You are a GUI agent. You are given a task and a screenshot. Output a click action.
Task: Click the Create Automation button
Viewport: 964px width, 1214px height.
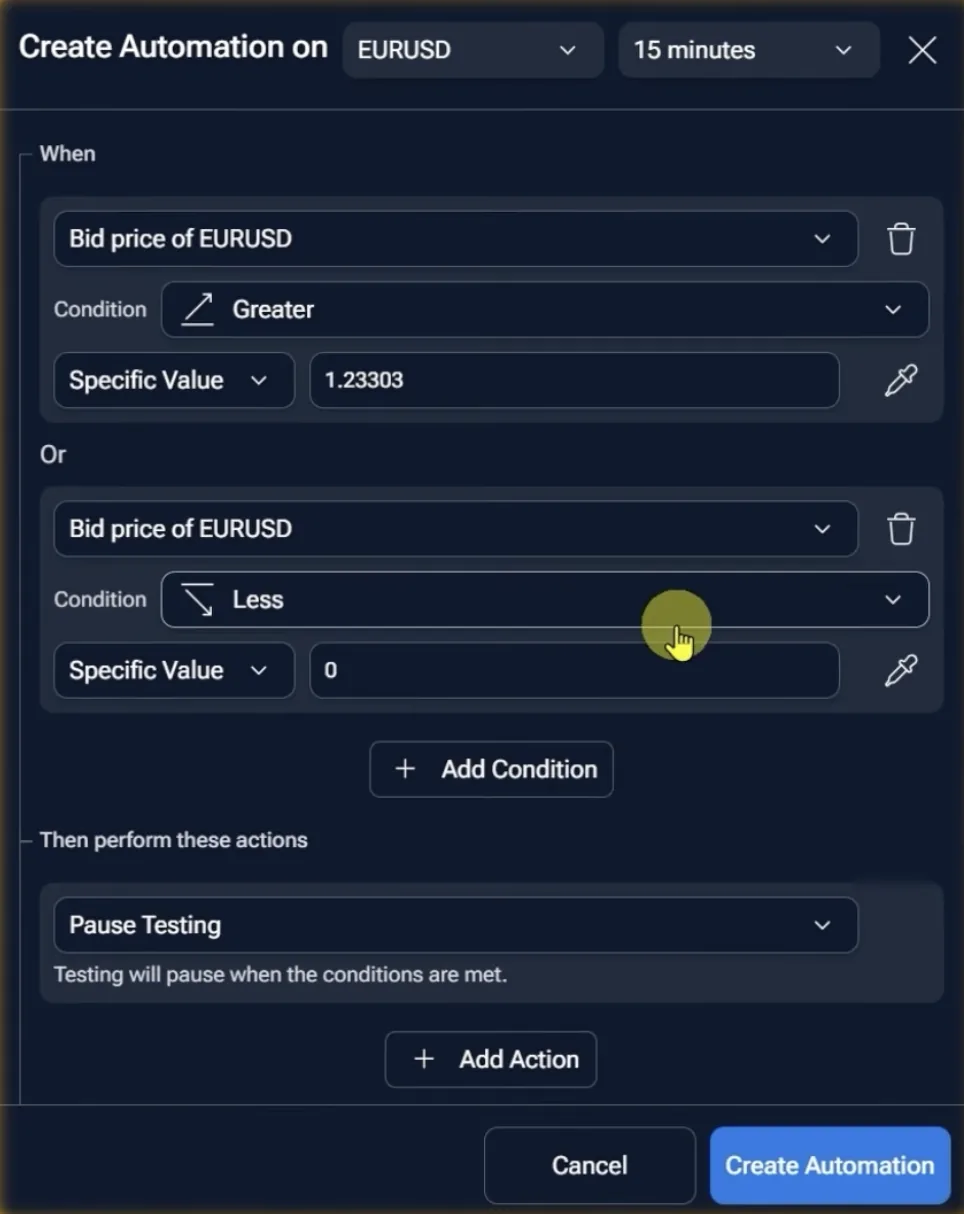tap(830, 1165)
